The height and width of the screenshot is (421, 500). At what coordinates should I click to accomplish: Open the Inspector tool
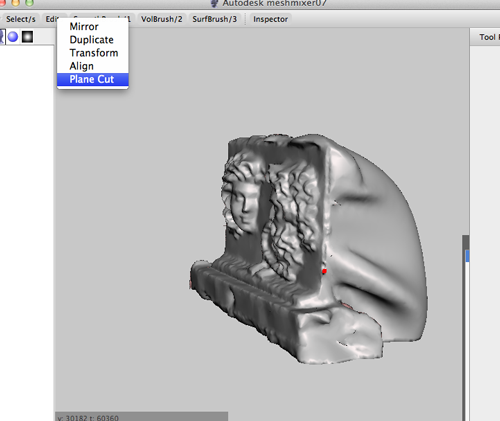(x=270, y=19)
